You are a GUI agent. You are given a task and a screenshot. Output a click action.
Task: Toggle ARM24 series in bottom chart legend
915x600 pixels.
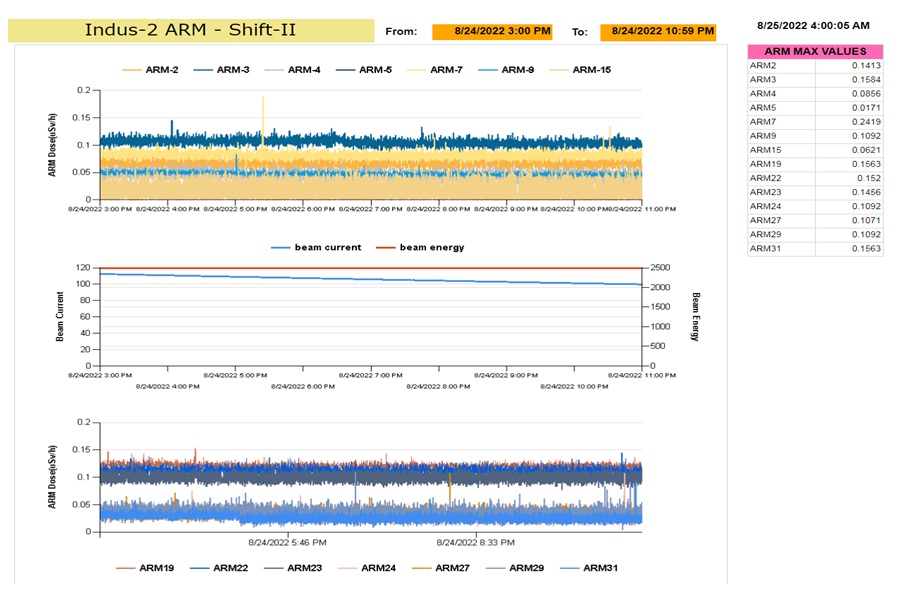coord(368,568)
